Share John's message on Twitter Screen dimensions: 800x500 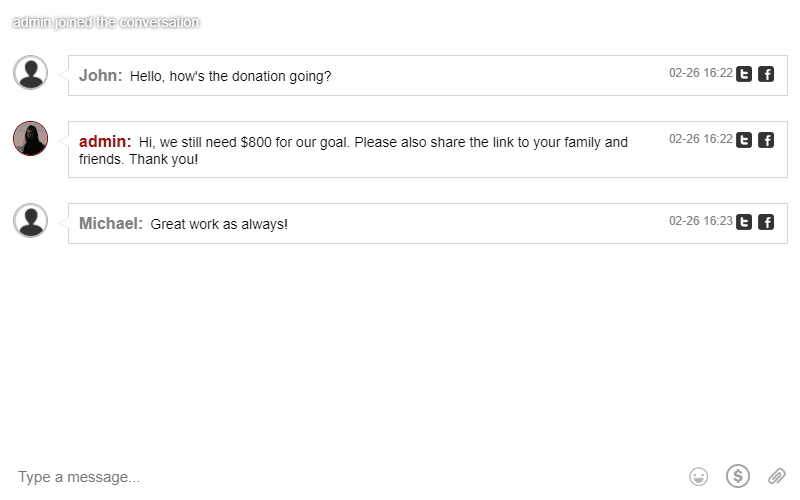point(744,74)
